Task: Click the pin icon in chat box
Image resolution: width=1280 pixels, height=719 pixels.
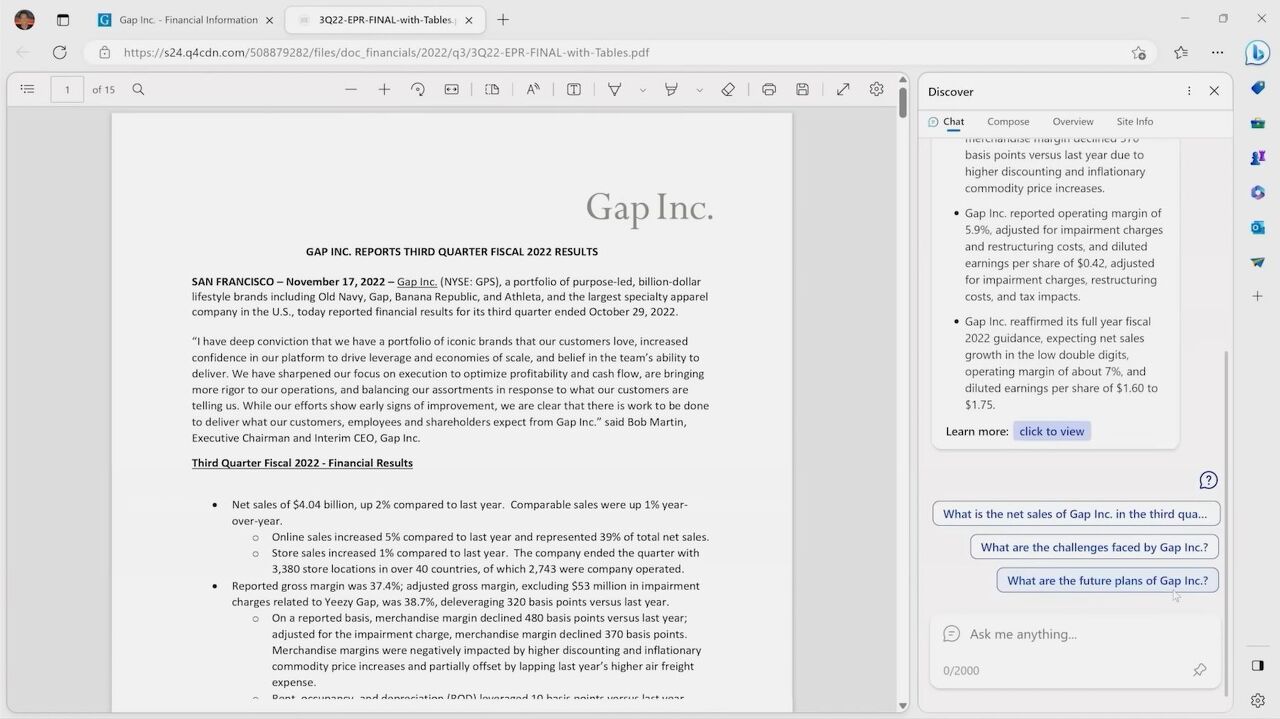Action: point(1200,670)
